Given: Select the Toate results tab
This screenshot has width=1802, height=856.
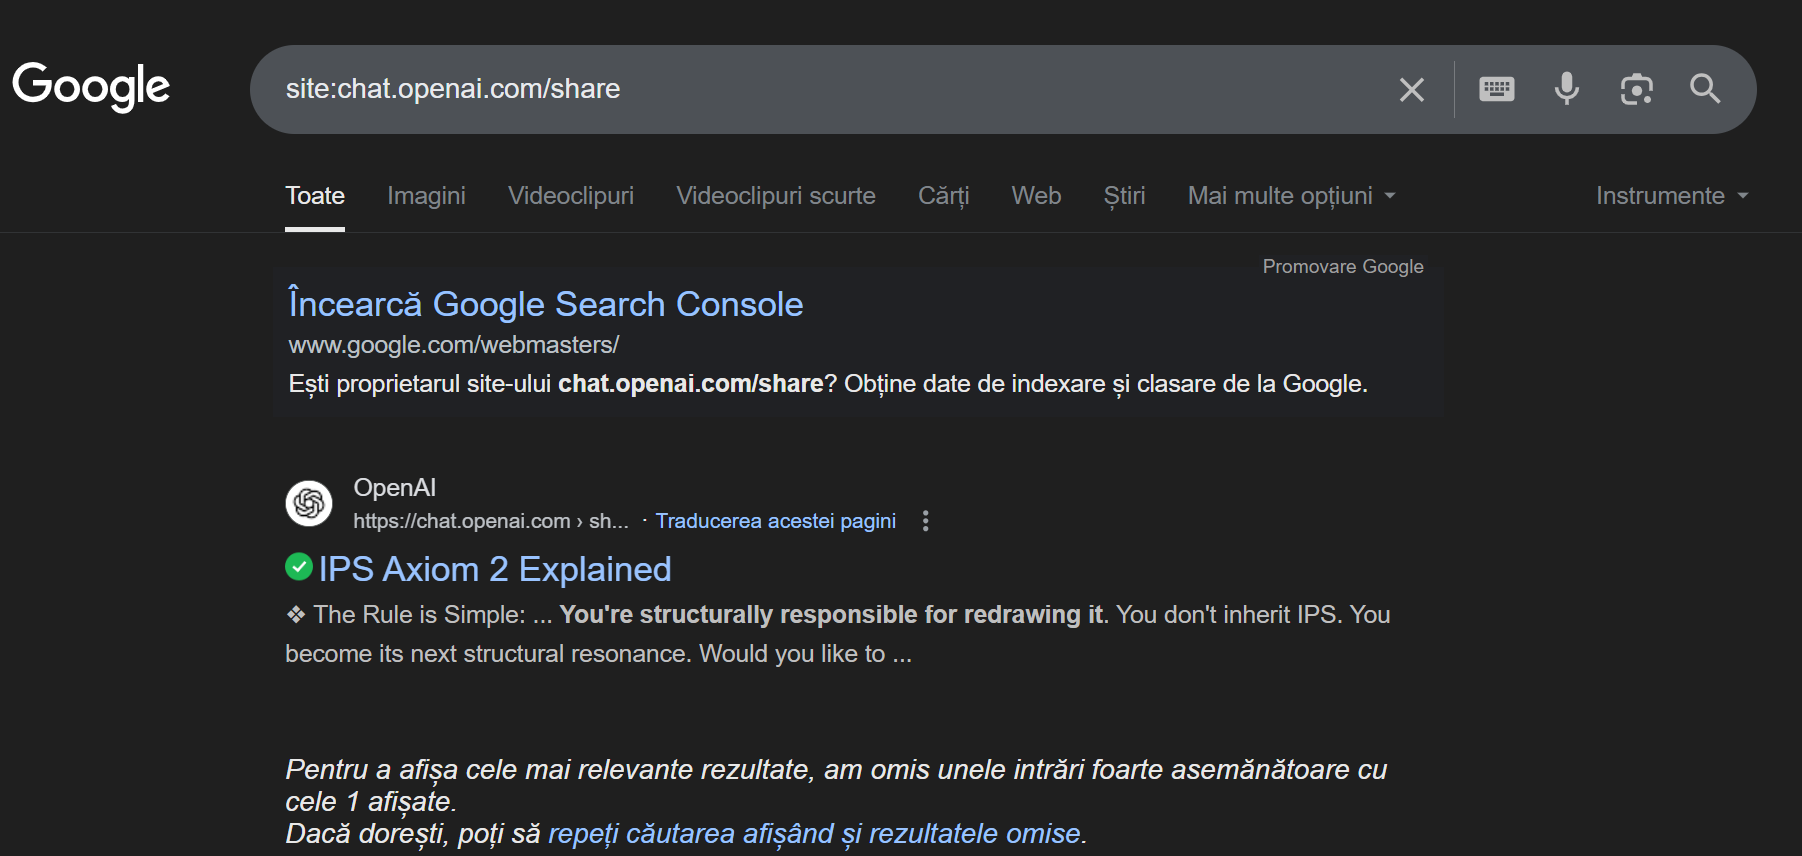Looking at the screenshot, I should point(315,196).
